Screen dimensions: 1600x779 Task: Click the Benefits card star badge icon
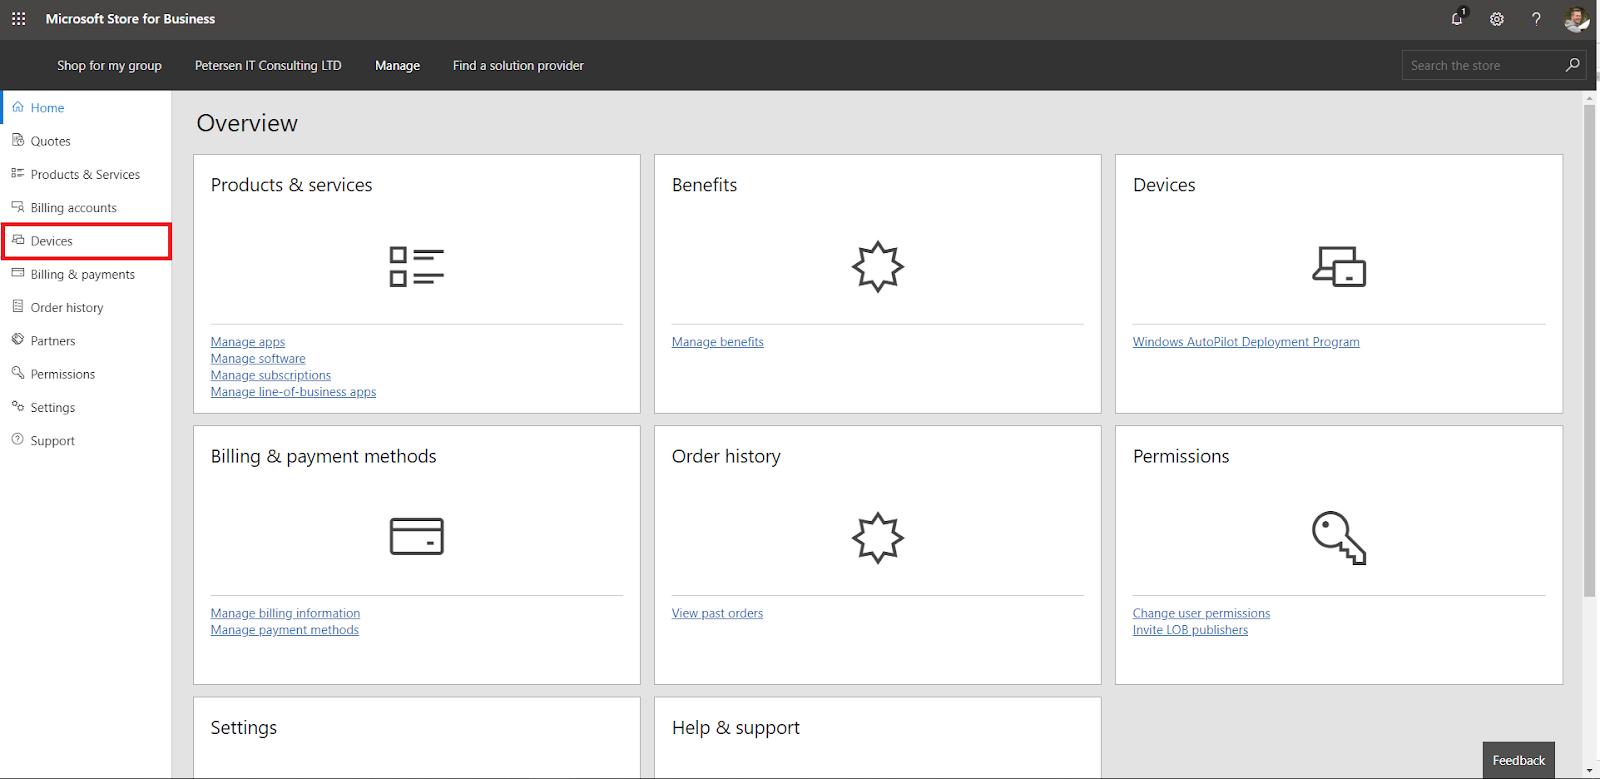pos(878,267)
